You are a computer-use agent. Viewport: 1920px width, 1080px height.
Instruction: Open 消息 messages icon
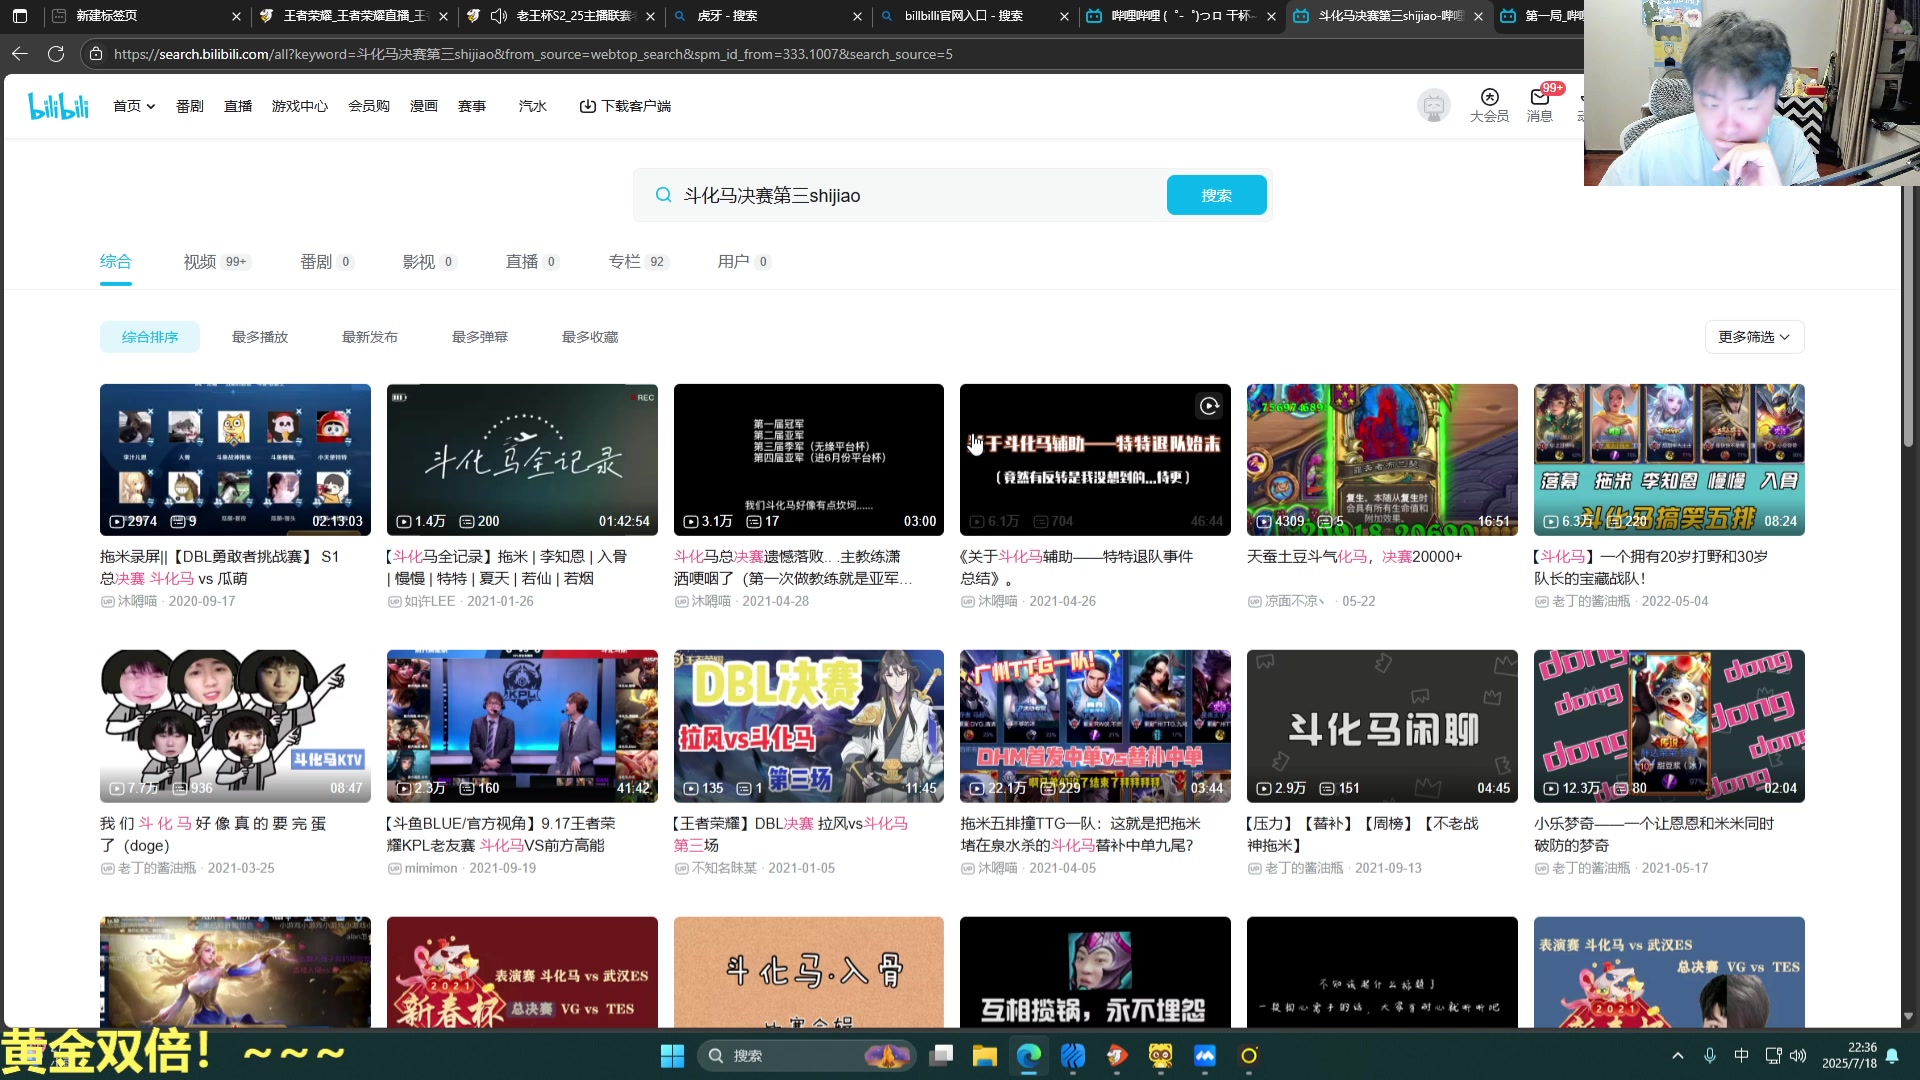(1540, 105)
